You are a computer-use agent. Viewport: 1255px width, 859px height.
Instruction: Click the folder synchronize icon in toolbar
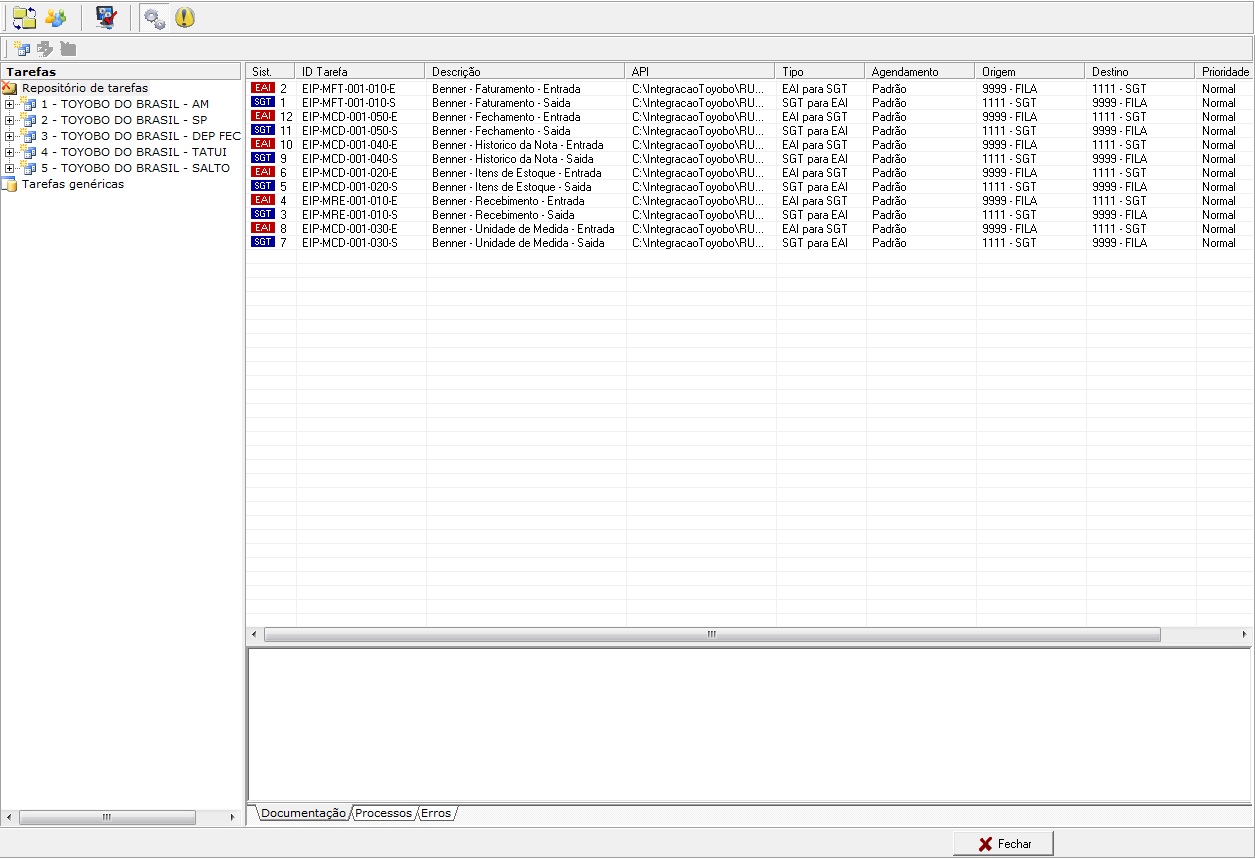(24, 17)
